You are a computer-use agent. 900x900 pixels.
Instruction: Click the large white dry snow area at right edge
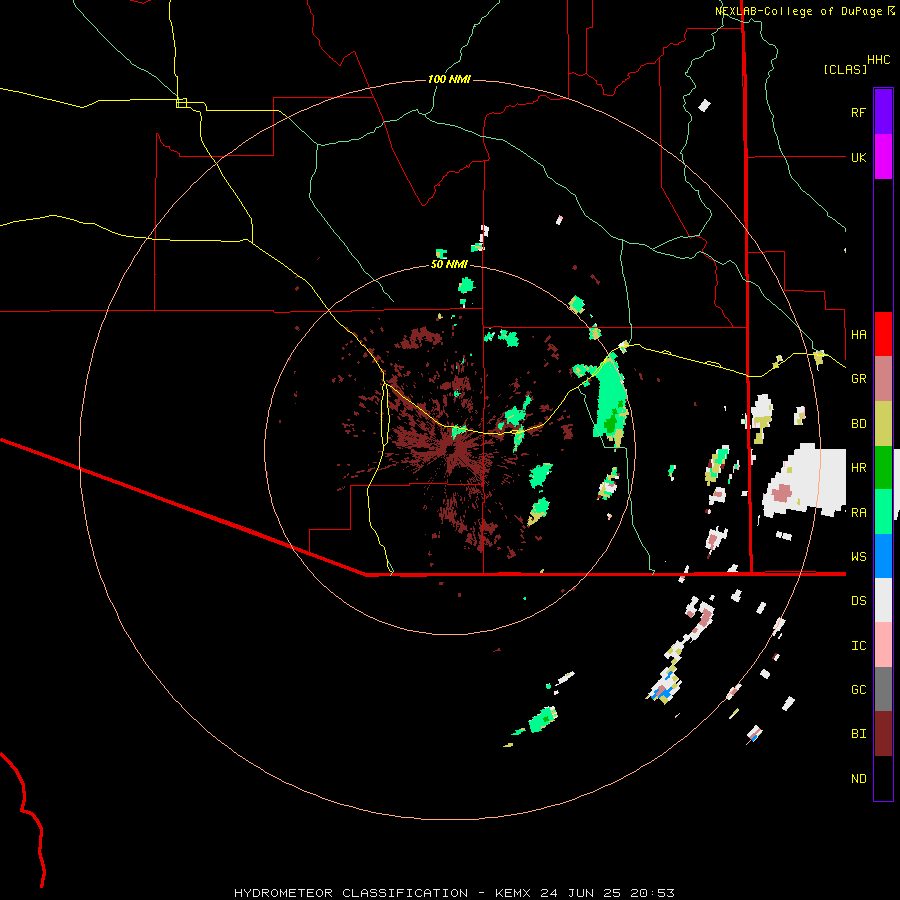click(806, 479)
